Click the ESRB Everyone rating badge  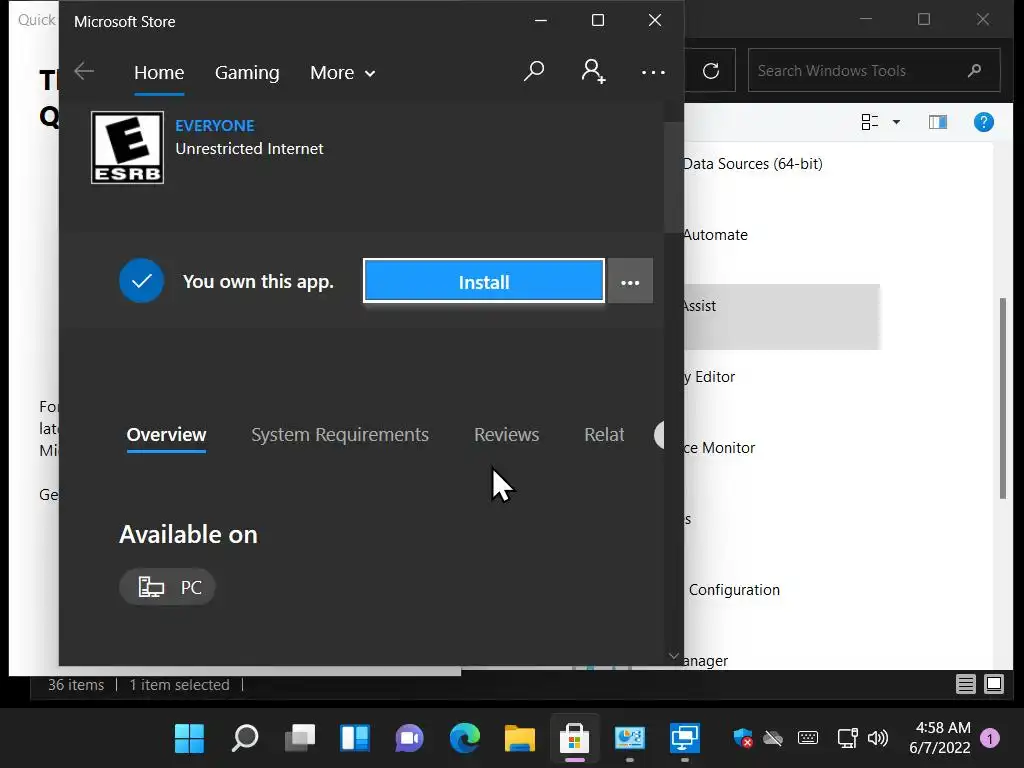click(127, 148)
